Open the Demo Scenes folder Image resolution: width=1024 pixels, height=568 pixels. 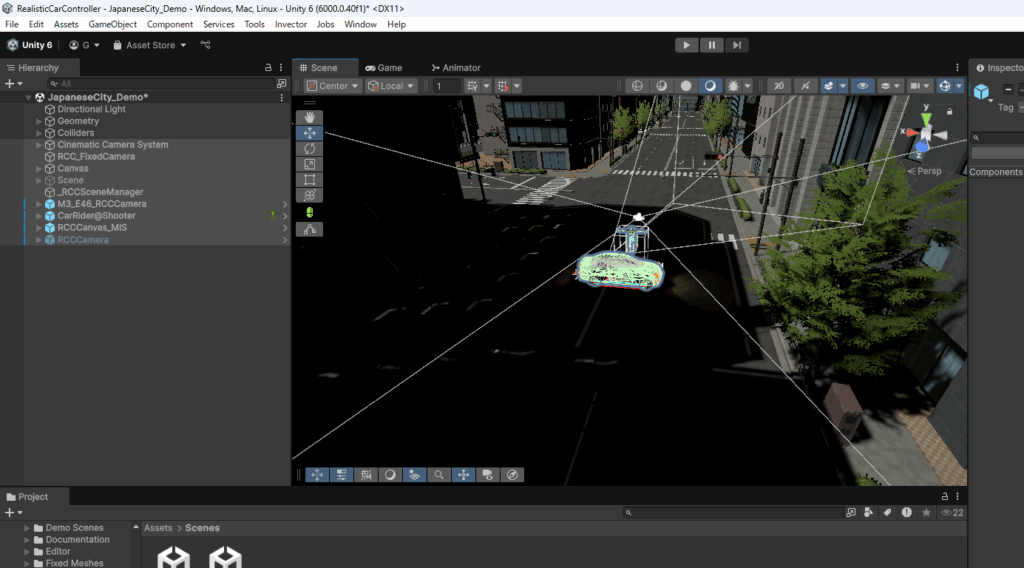74,528
